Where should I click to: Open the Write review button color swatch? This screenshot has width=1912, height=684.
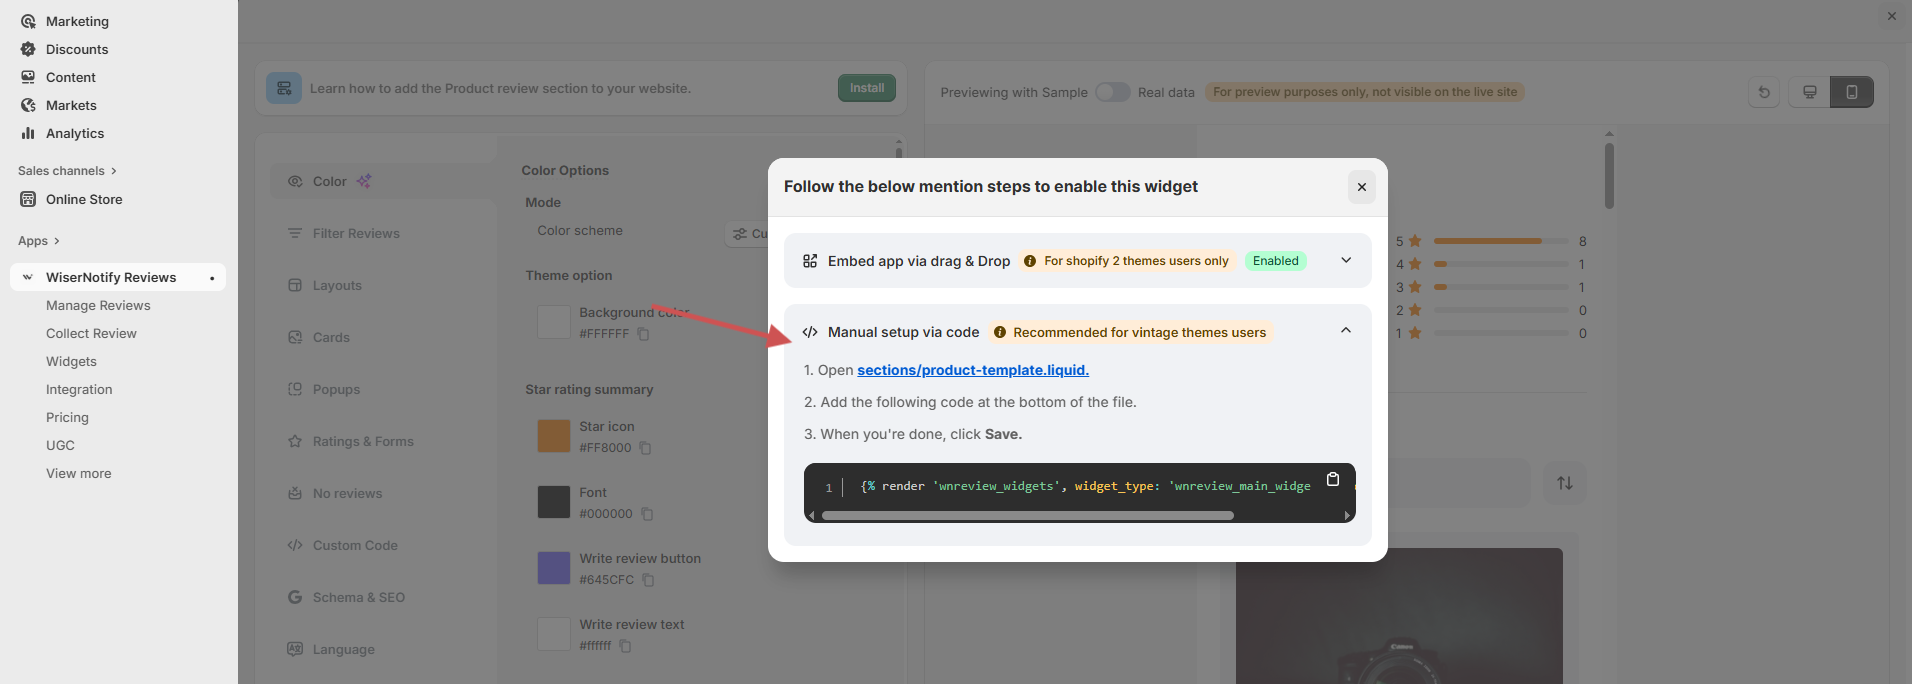tap(554, 568)
